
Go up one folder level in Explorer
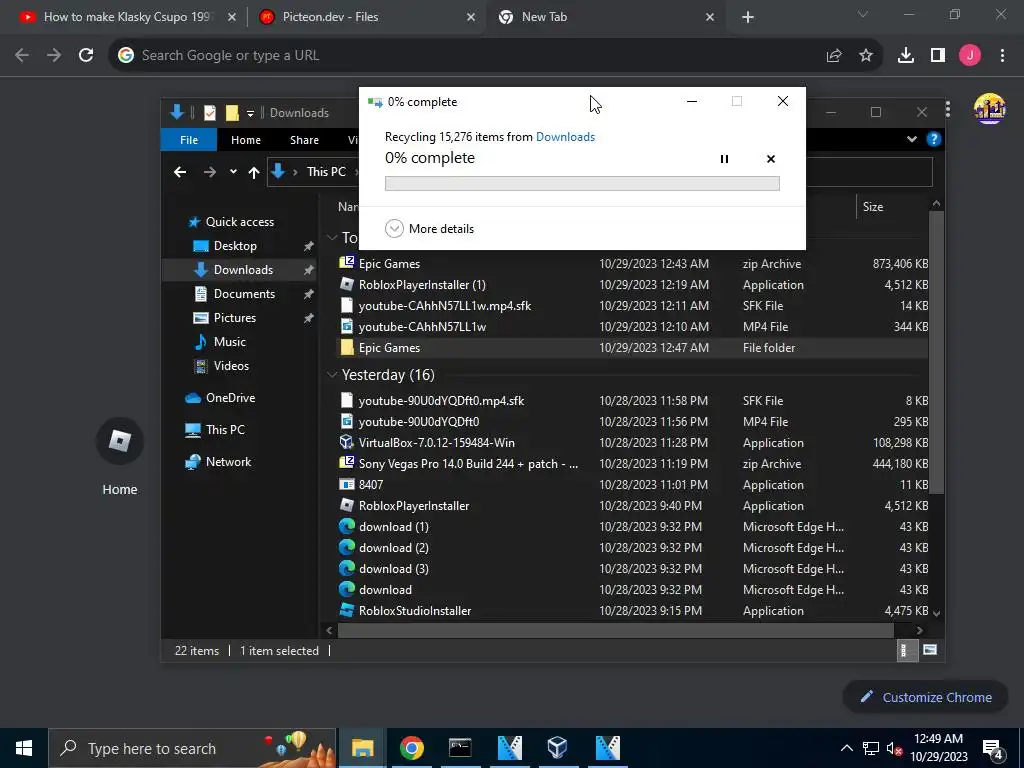click(x=254, y=172)
